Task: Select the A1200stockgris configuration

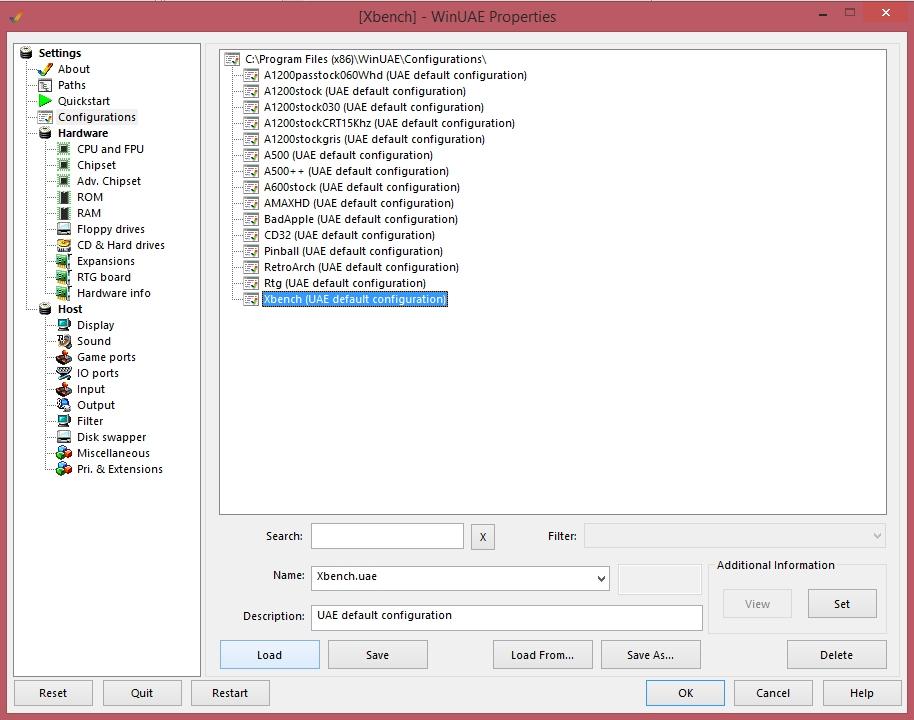Action: click(x=374, y=139)
